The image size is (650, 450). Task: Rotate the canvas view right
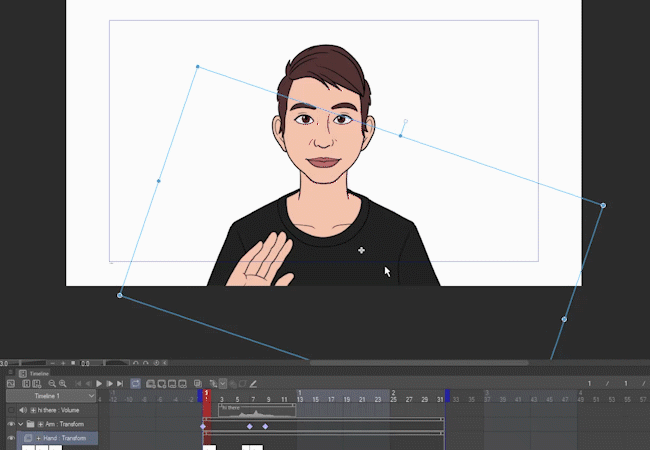[x=146, y=363]
